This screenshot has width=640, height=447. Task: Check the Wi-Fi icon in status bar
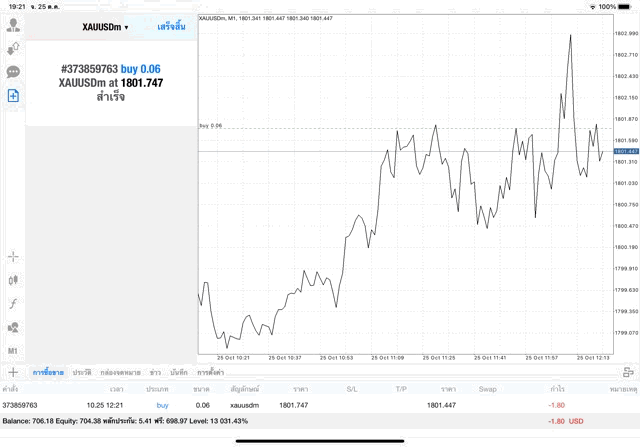593,7
